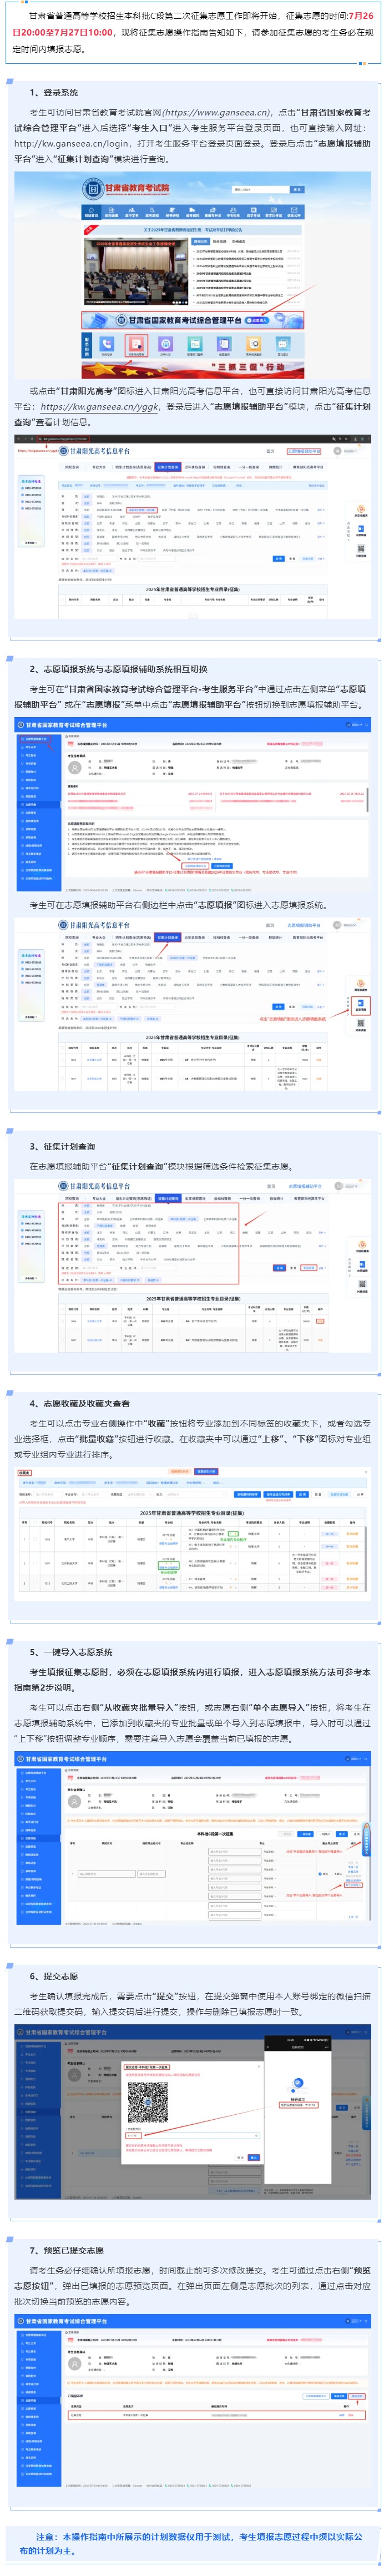
Task: Select the highlighted 征集计划查询 tab
Action: click(167, 467)
